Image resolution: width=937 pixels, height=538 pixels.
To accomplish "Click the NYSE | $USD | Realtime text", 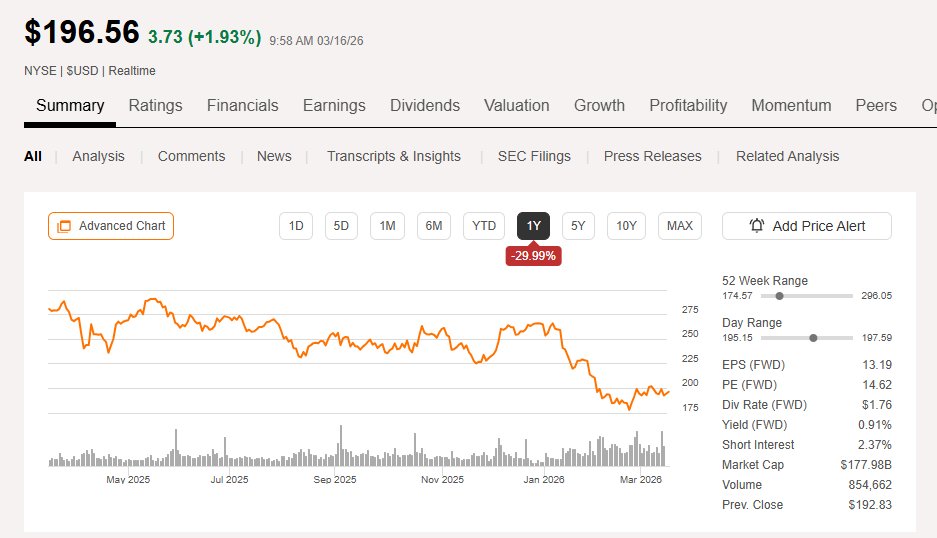I will 90,71.
